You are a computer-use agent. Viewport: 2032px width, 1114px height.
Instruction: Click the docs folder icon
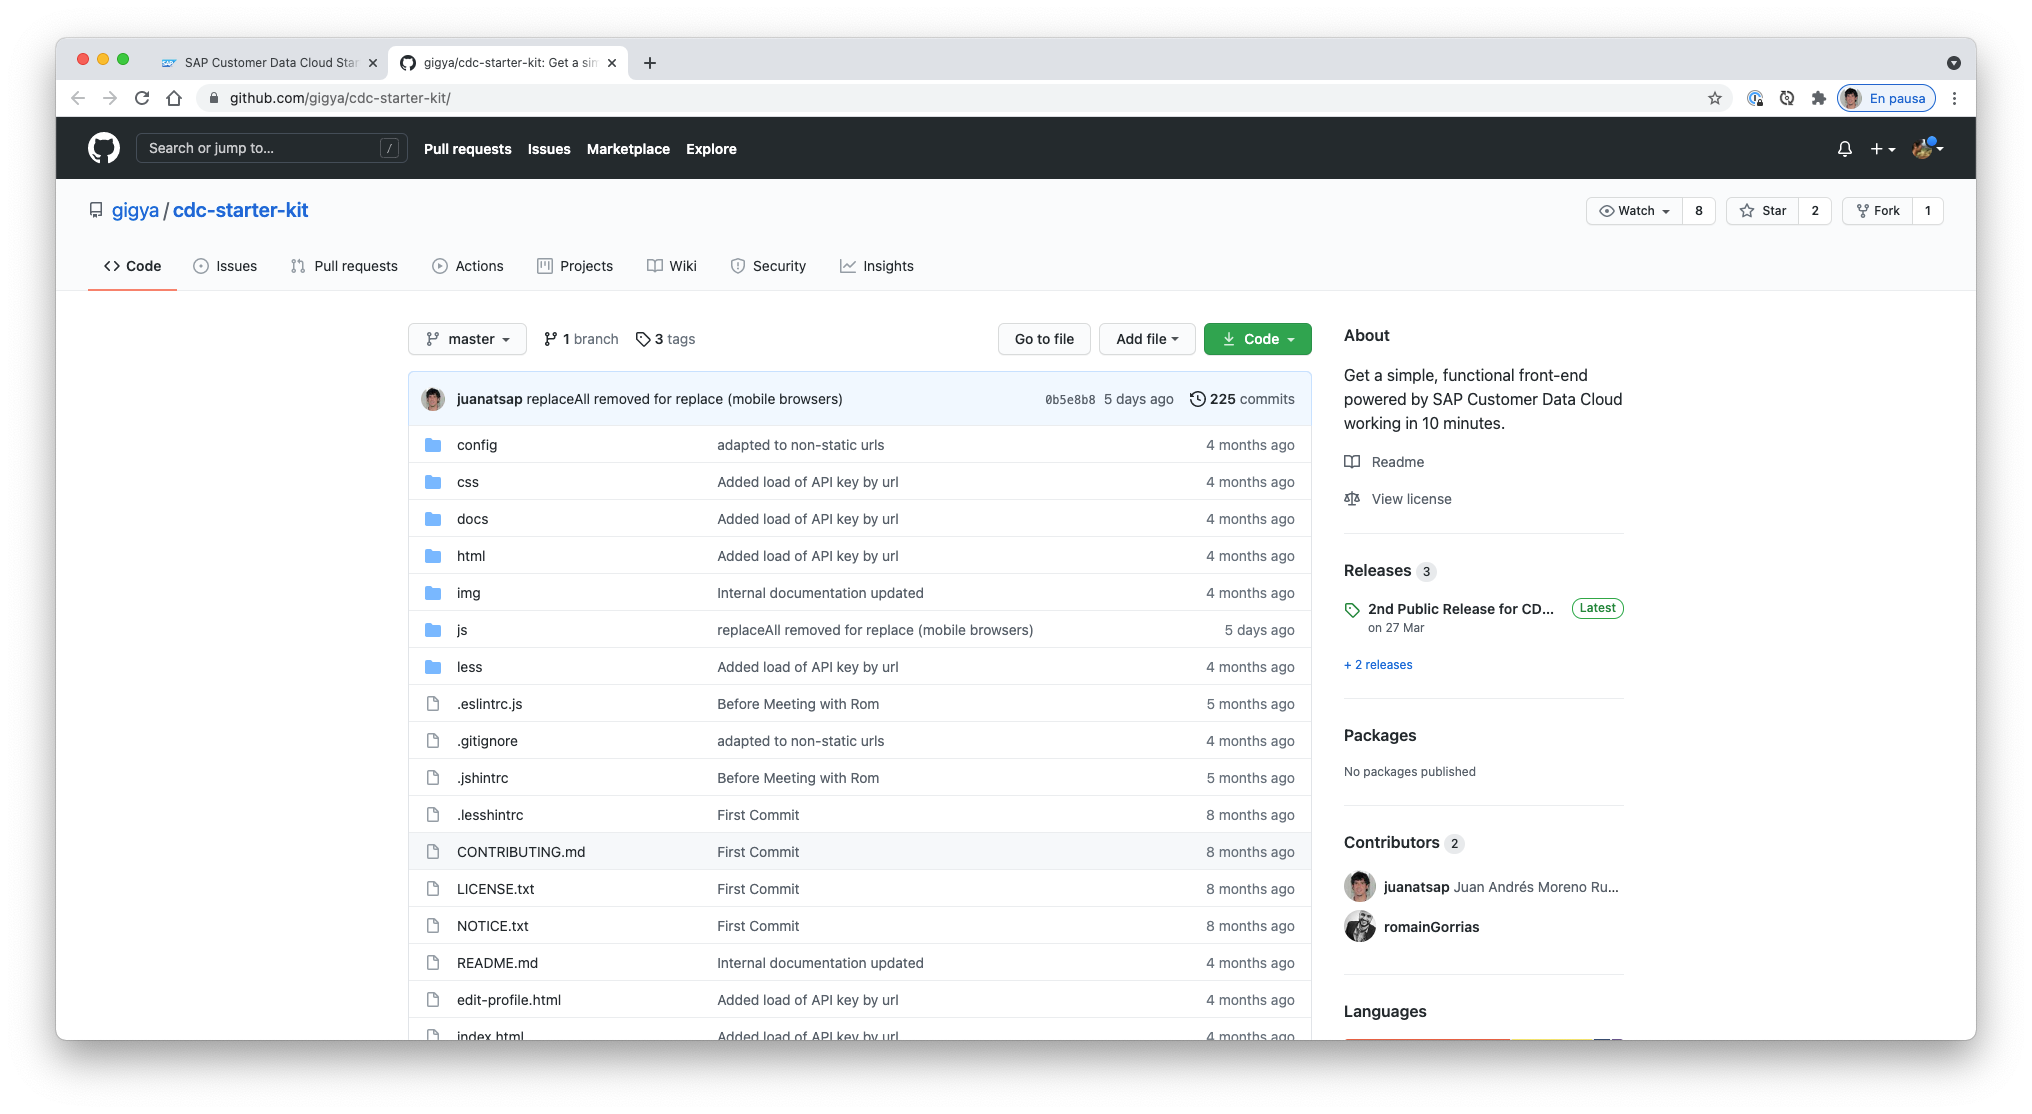pyautogui.click(x=433, y=519)
